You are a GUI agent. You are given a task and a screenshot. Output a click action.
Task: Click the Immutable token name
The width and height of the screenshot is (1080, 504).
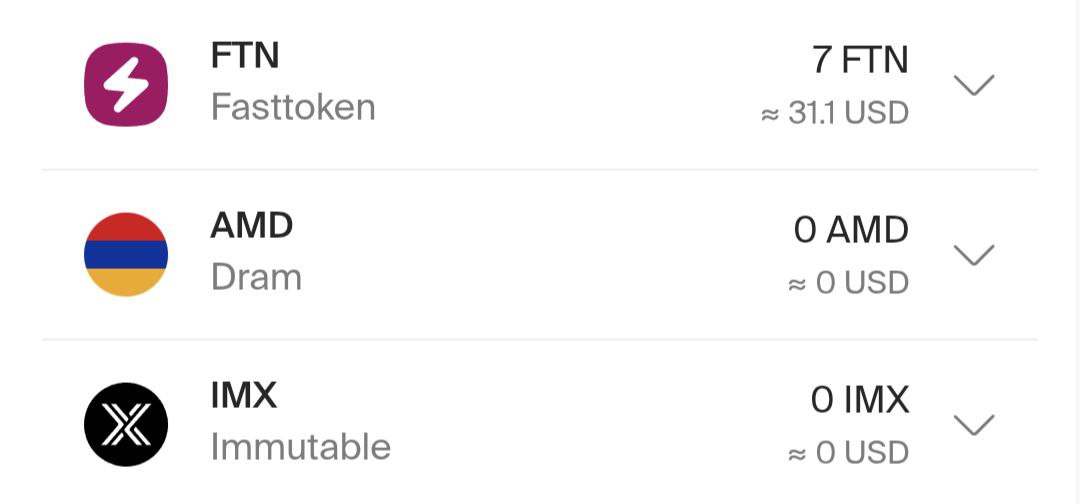pos(300,448)
